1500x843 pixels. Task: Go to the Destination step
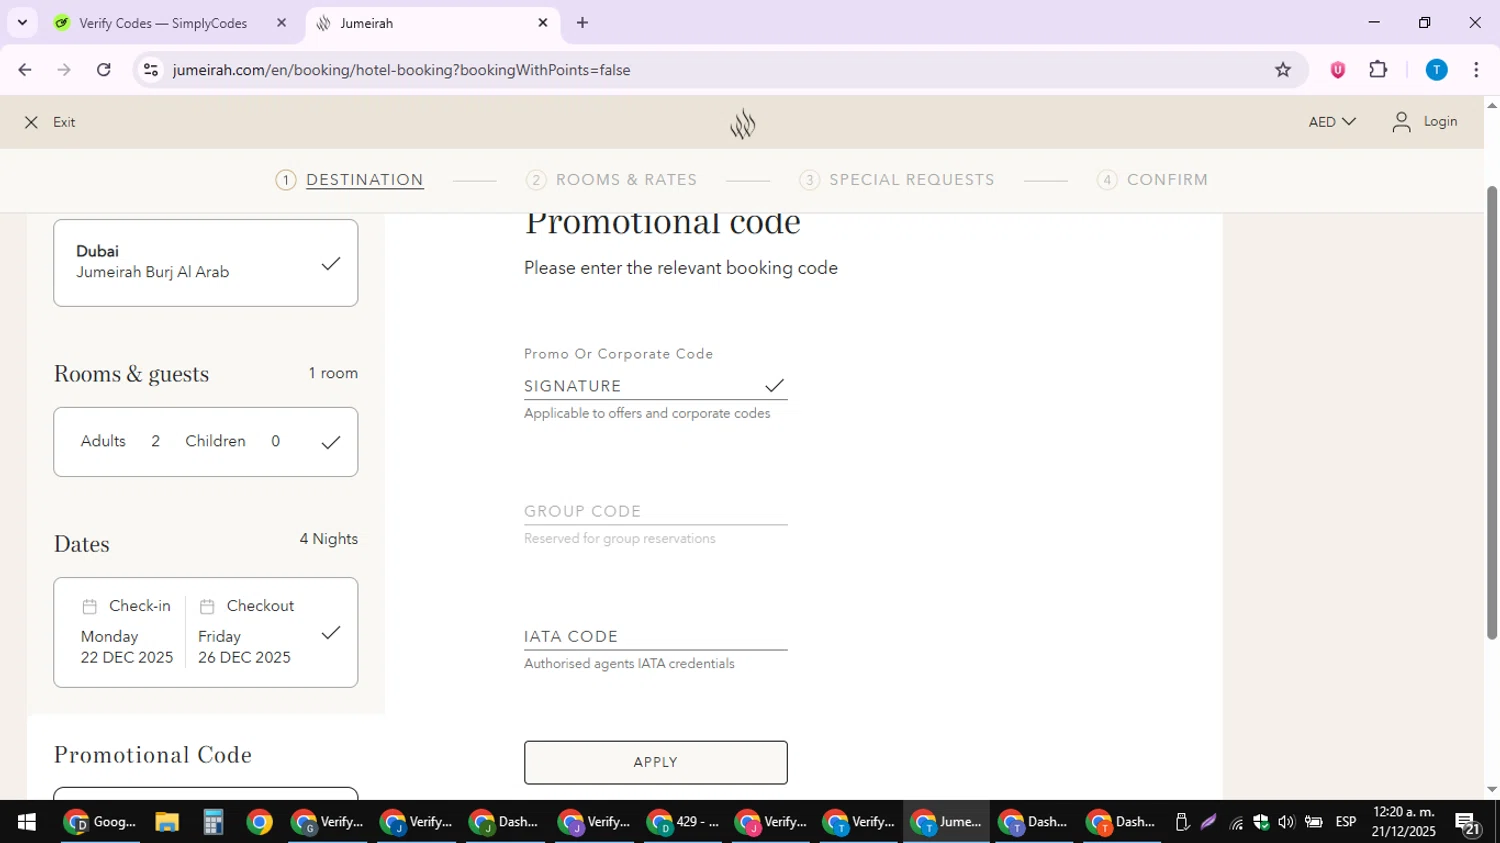coord(350,180)
